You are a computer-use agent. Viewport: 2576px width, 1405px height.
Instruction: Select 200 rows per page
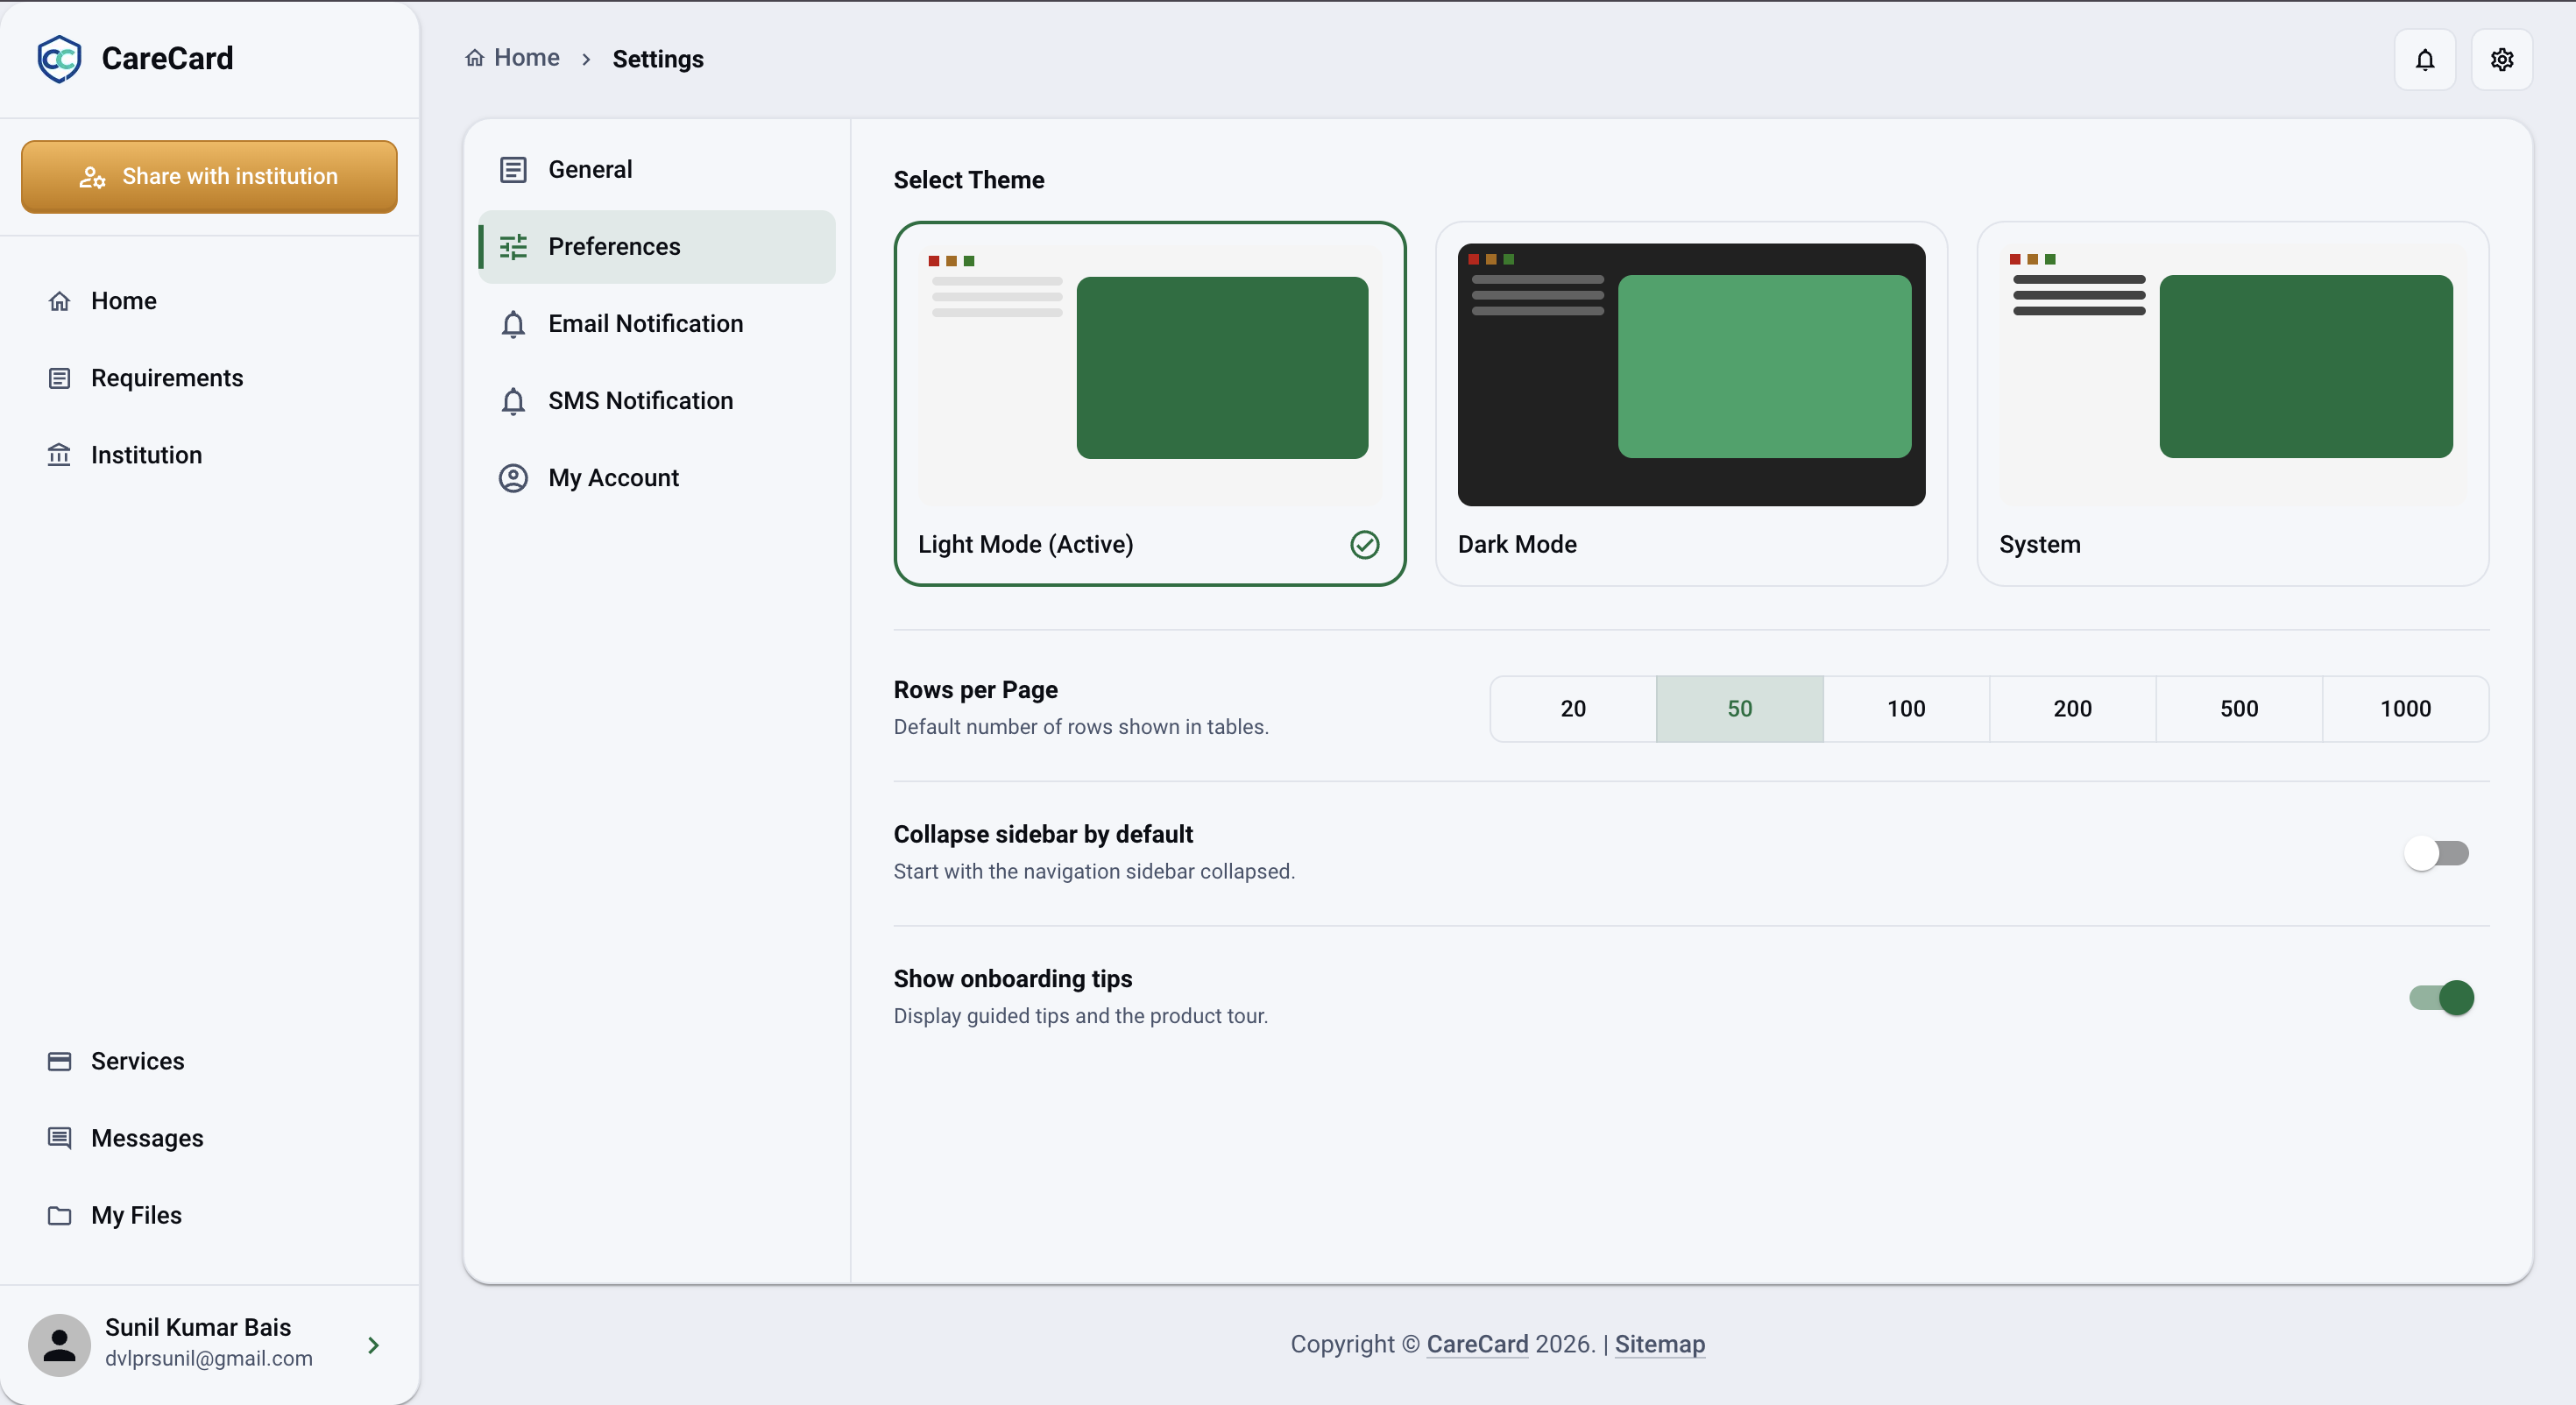[2073, 709]
